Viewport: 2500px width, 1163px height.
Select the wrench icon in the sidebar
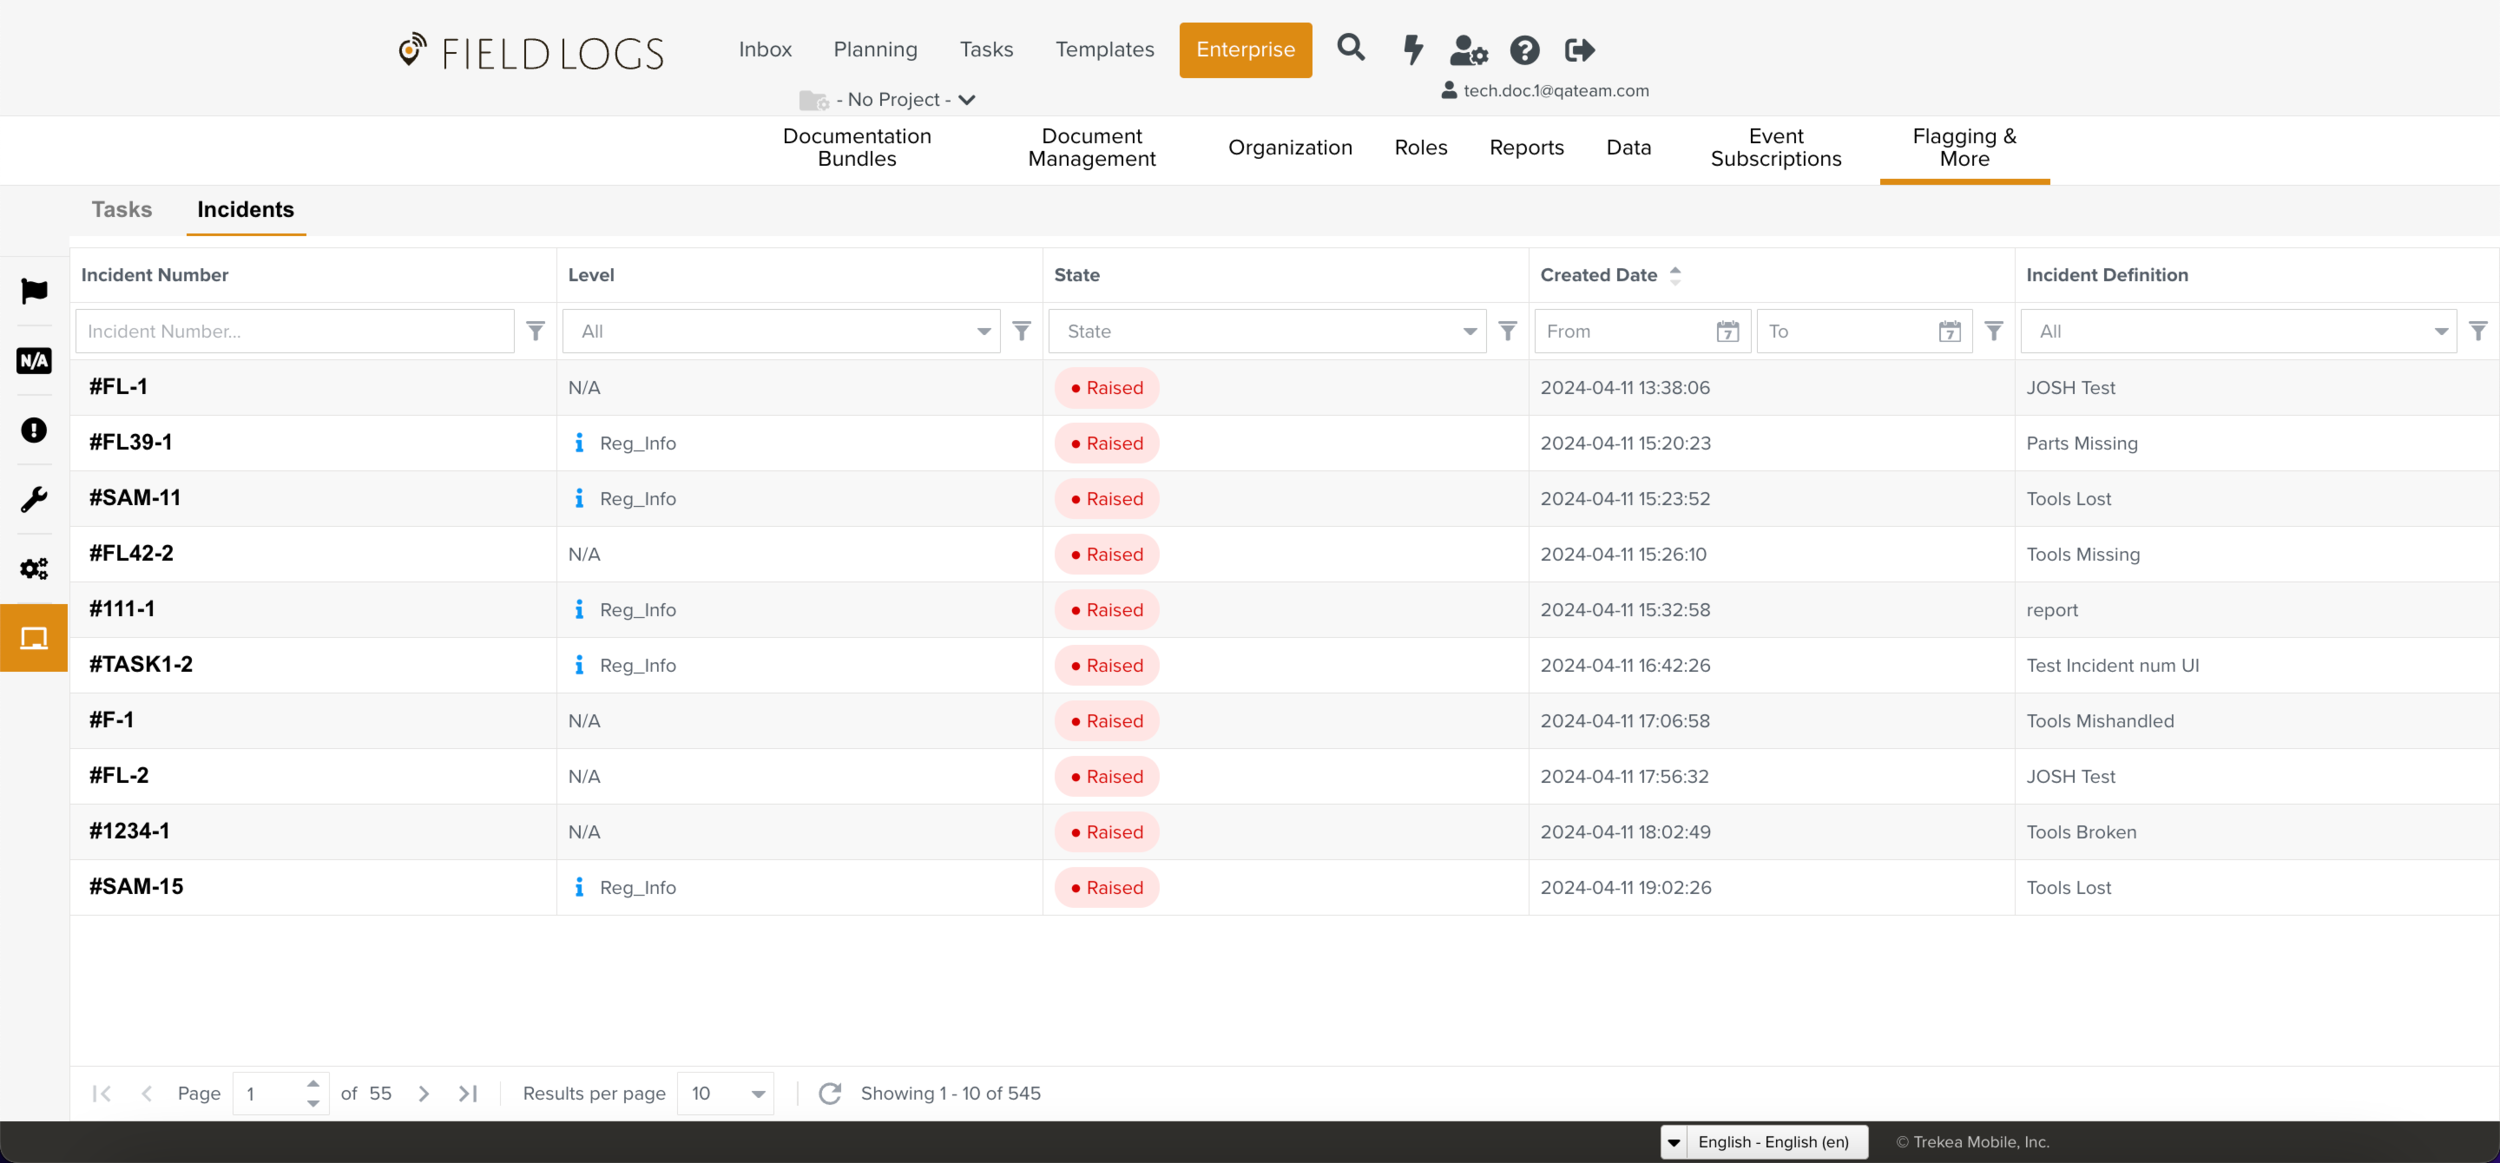[x=34, y=499]
